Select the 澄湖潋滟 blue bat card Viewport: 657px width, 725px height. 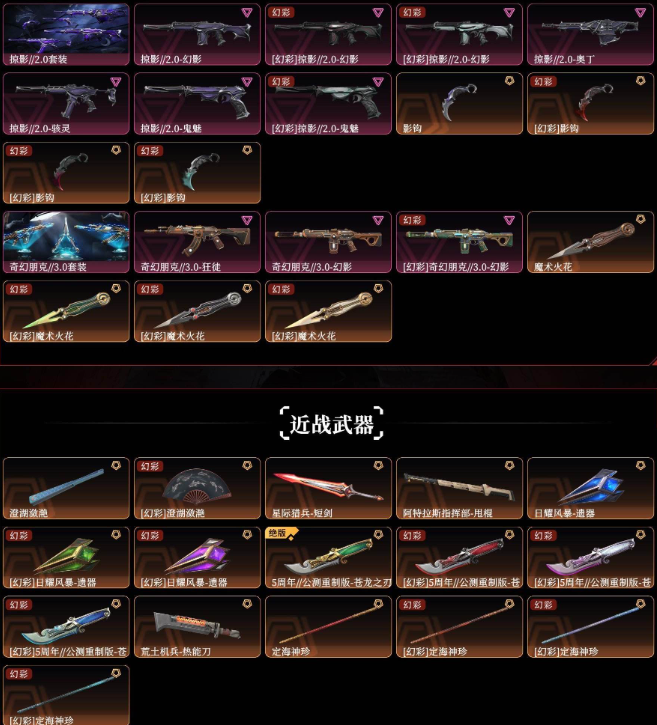pos(66,488)
